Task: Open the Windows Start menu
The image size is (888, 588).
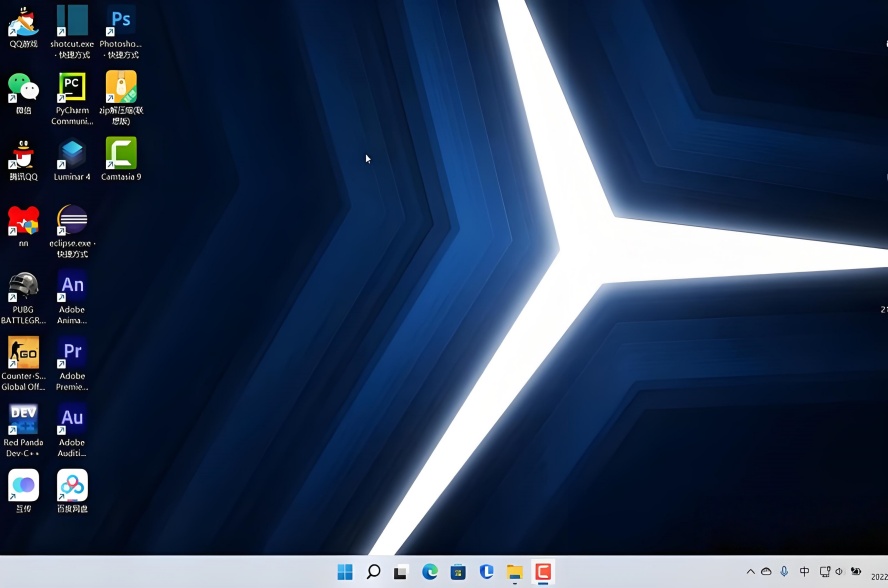Action: [x=345, y=572]
